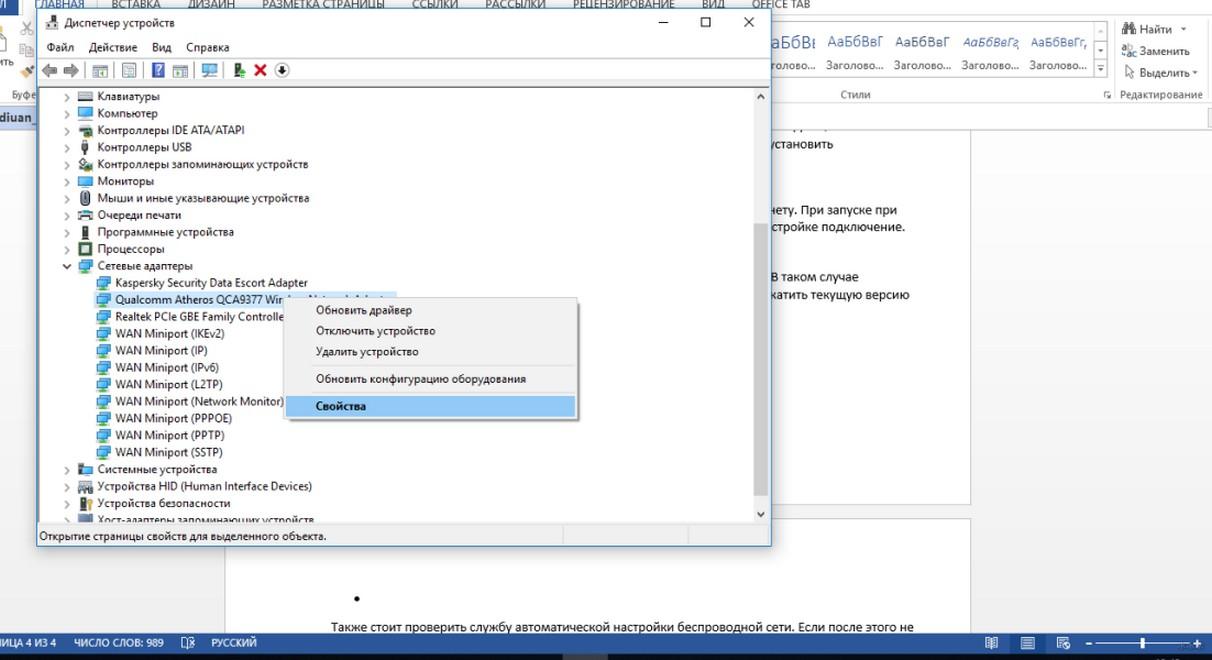Viewport: 1212px width, 660px height.
Task: Switch Word to Read Mode view icon
Action: 992,643
